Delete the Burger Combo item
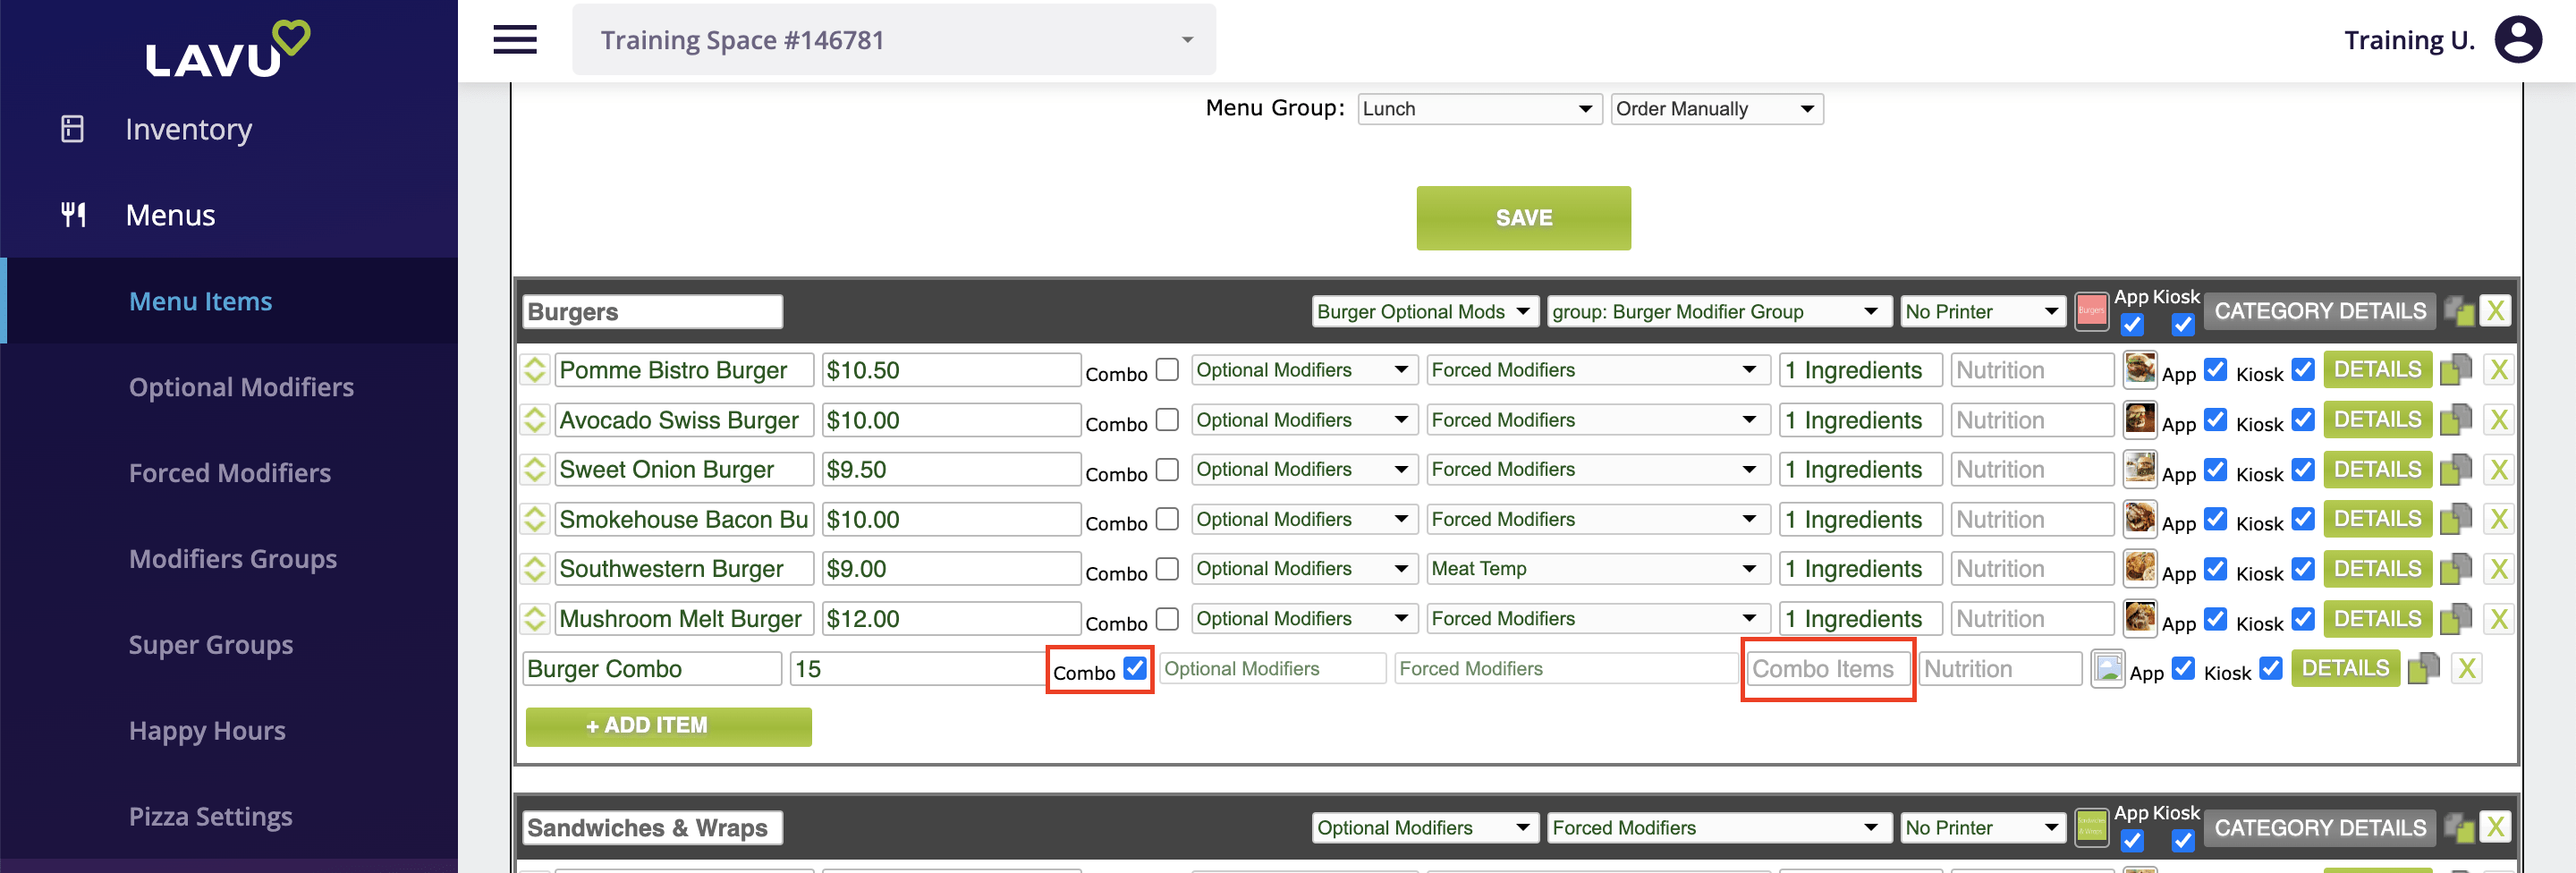This screenshot has width=2576, height=873. tap(2467, 668)
